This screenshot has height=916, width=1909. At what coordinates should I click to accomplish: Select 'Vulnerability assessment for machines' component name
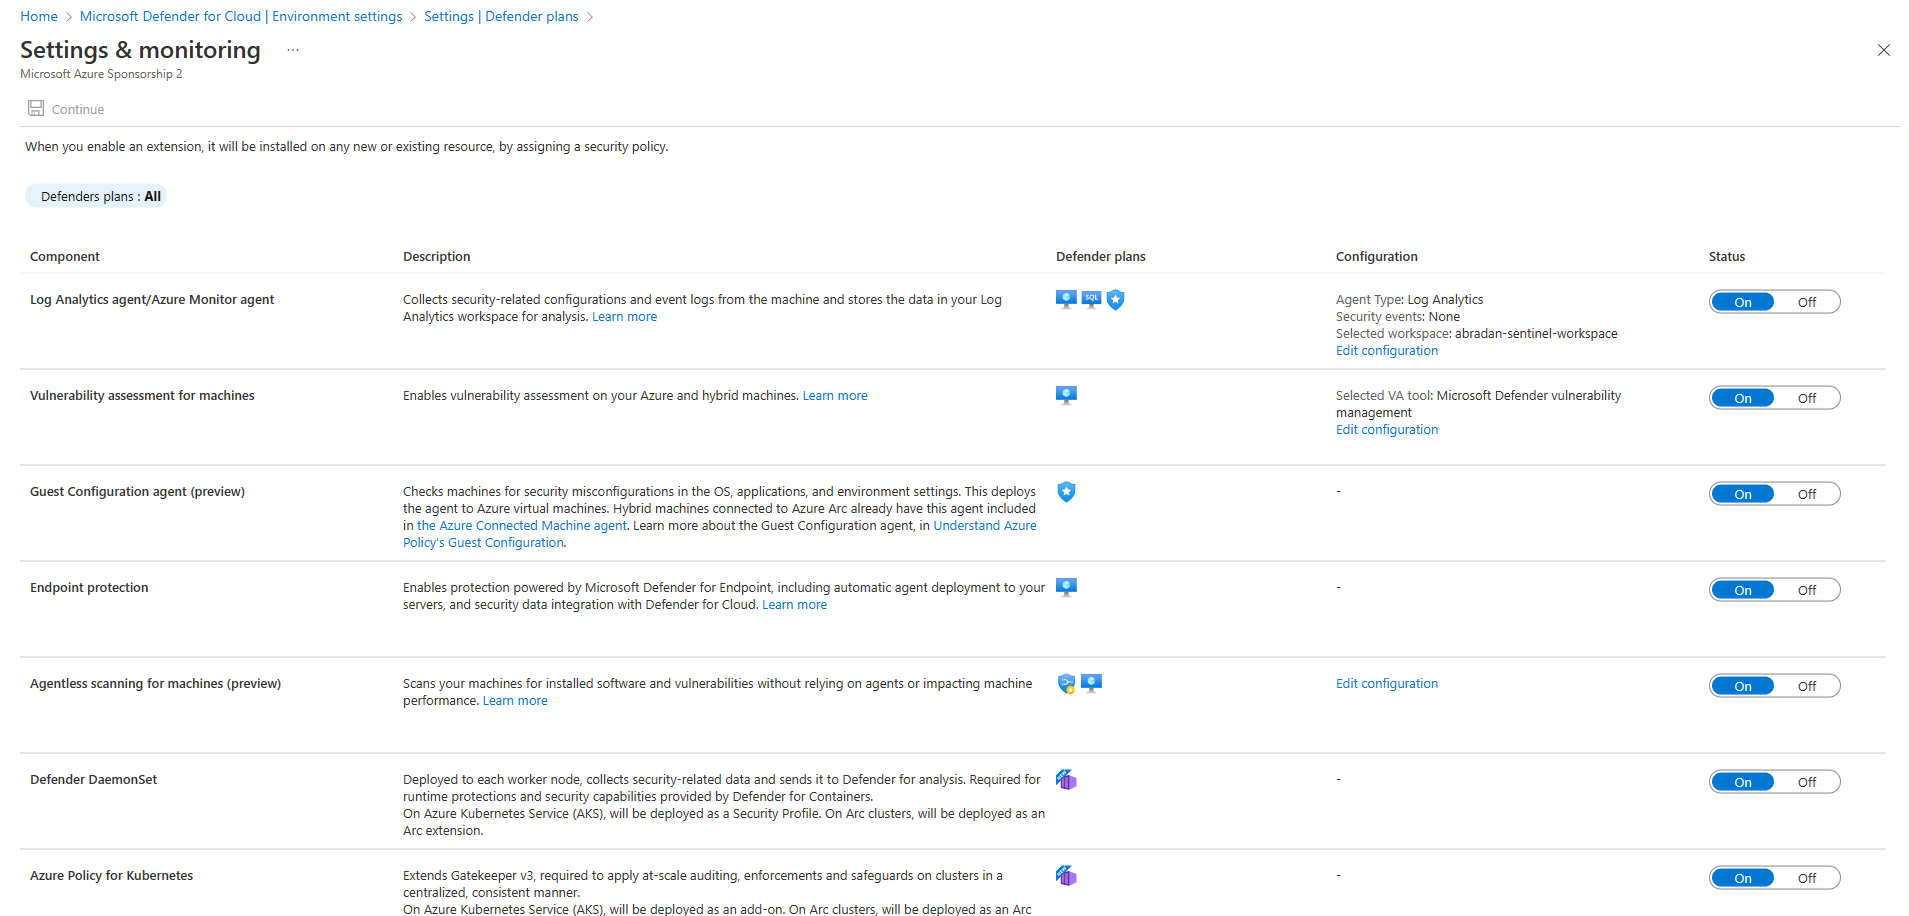tap(142, 395)
